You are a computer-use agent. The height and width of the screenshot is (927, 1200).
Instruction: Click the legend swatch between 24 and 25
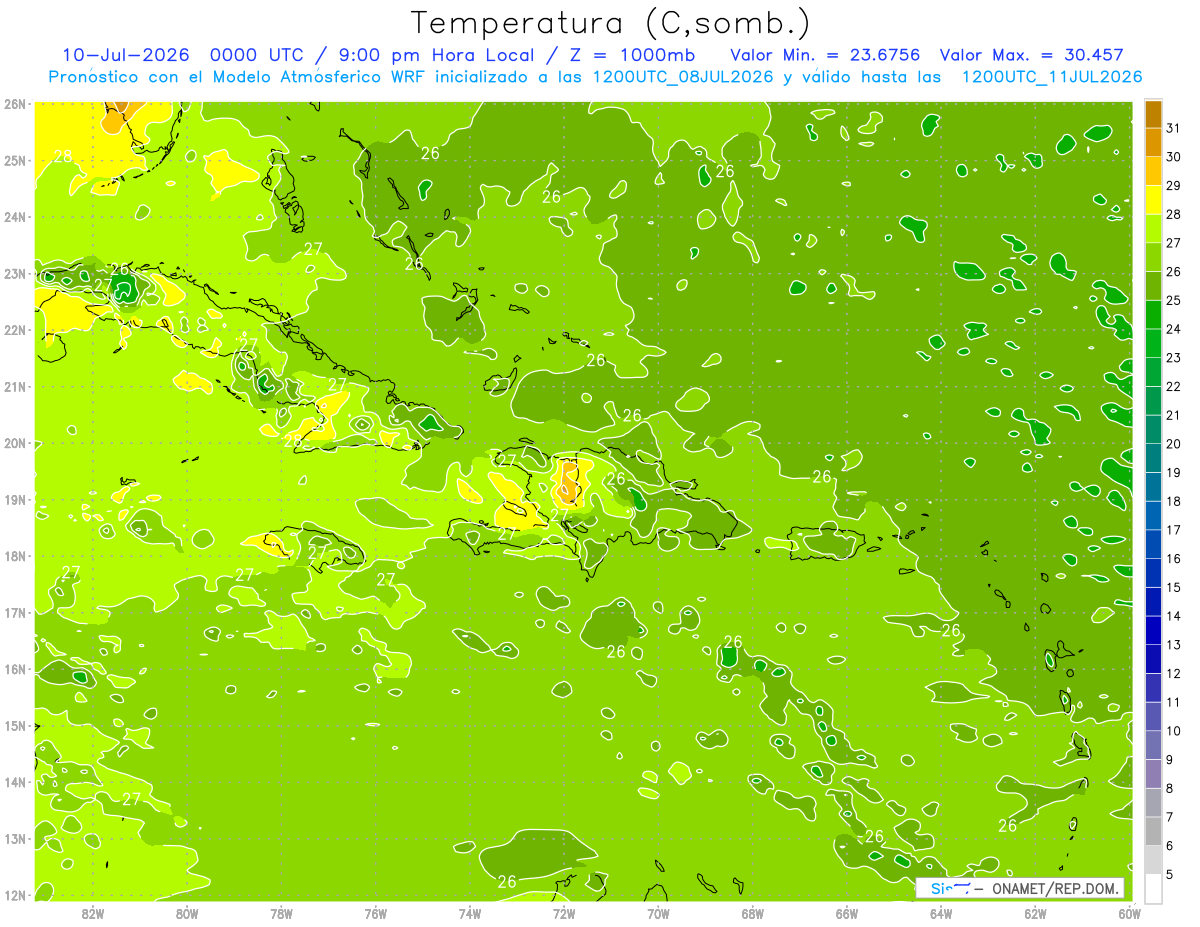tap(1153, 315)
